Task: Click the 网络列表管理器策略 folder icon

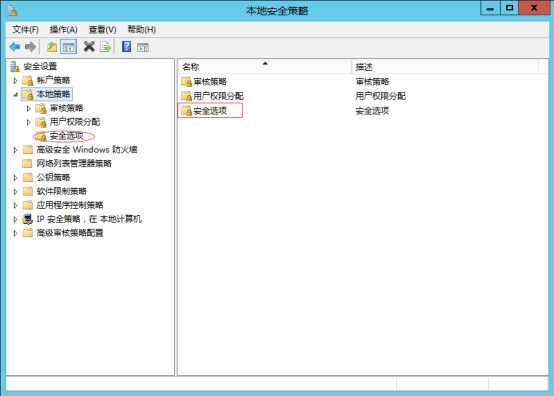Action: pyautogui.click(x=27, y=164)
